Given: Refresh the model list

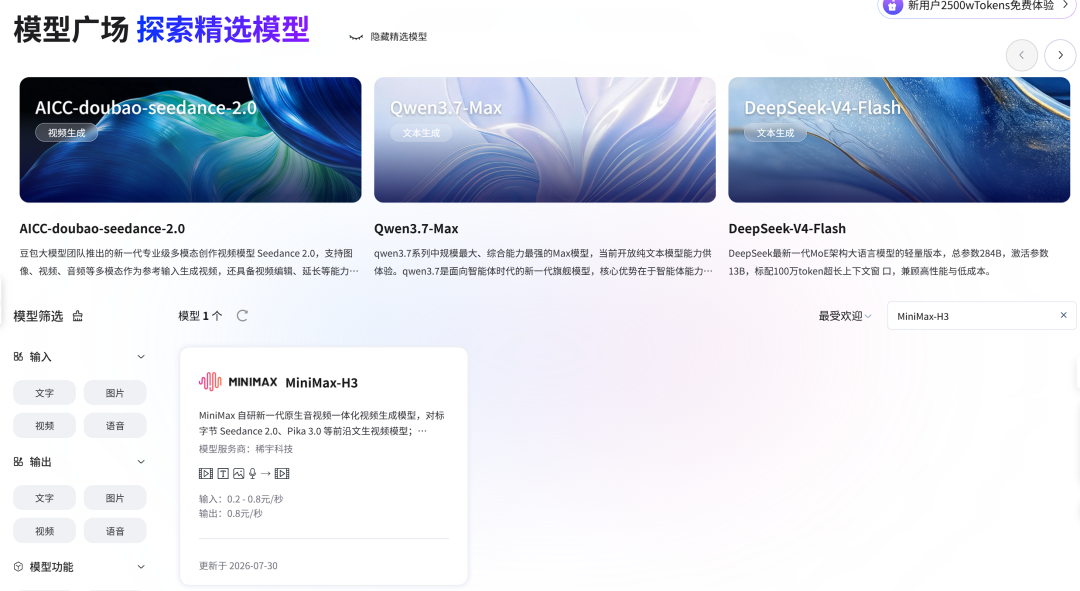Looking at the screenshot, I should [x=242, y=315].
